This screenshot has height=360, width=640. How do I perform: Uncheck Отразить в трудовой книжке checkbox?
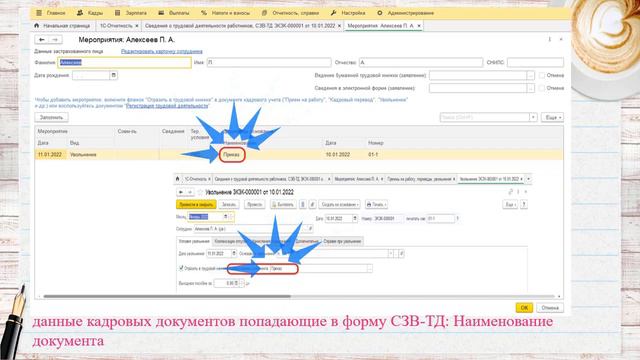[181, 268]
